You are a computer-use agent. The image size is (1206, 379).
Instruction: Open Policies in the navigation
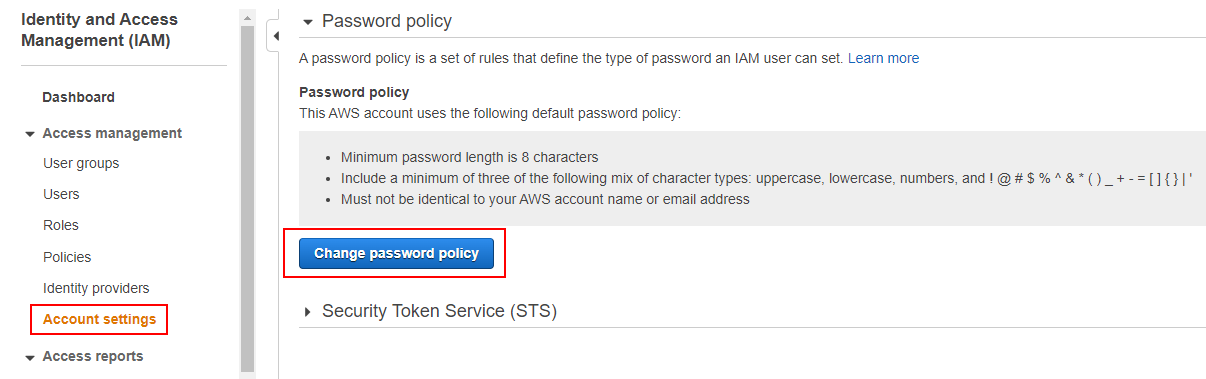point(67,257)
